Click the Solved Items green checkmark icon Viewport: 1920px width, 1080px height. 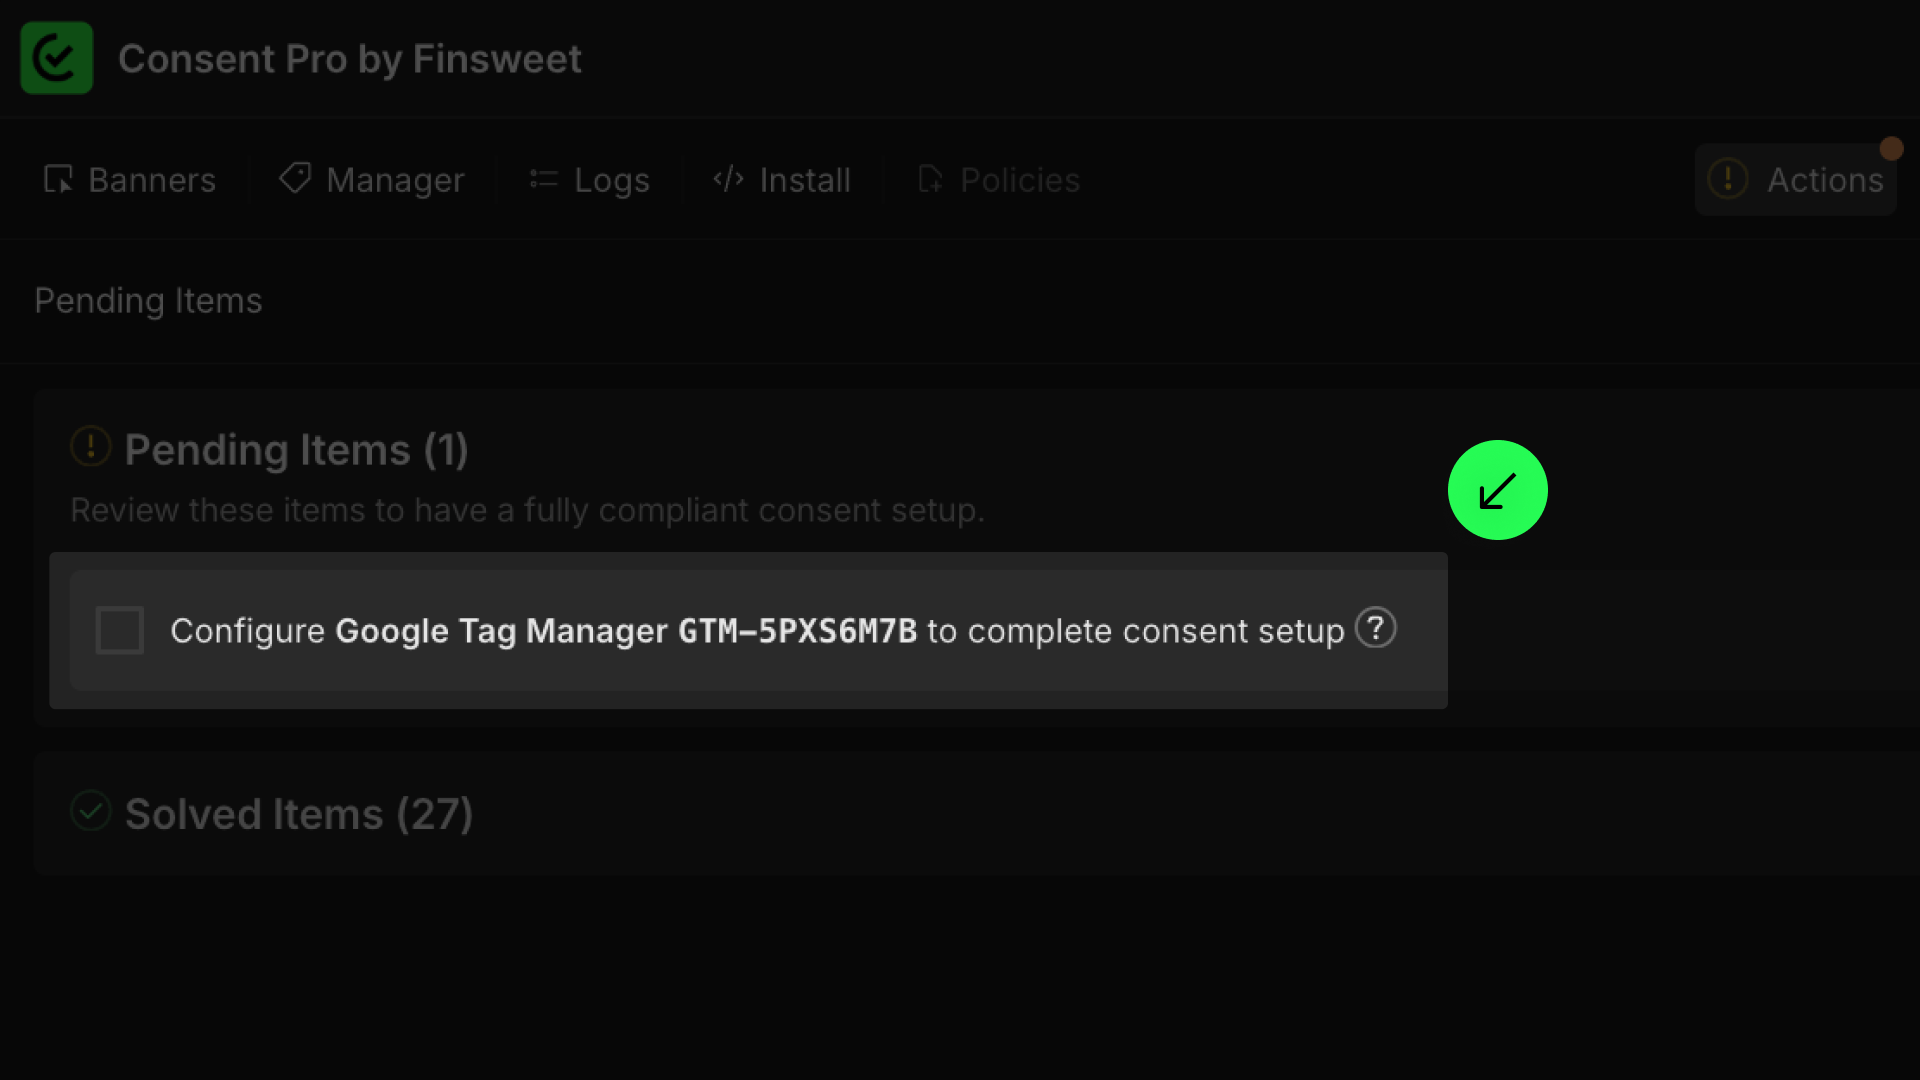(x=90, y=811)
